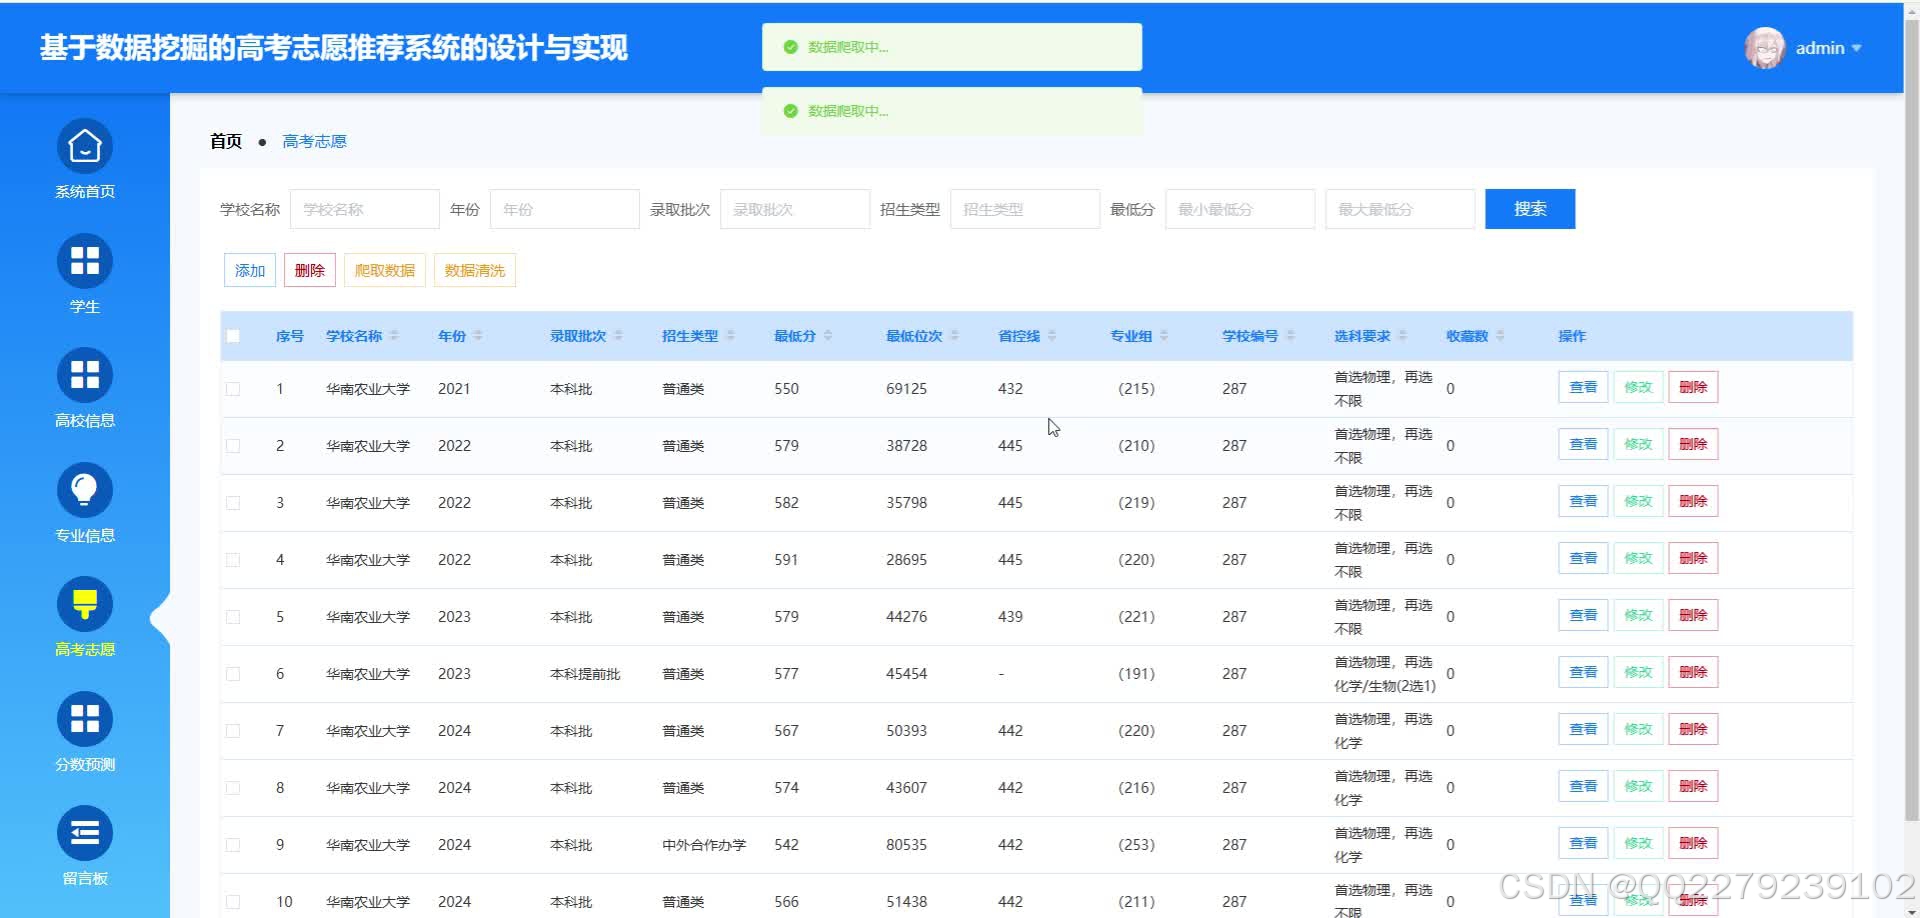Sort table by 省控线 column
The width and height of the screenshot is (1920, 918).
(1052, 336)
